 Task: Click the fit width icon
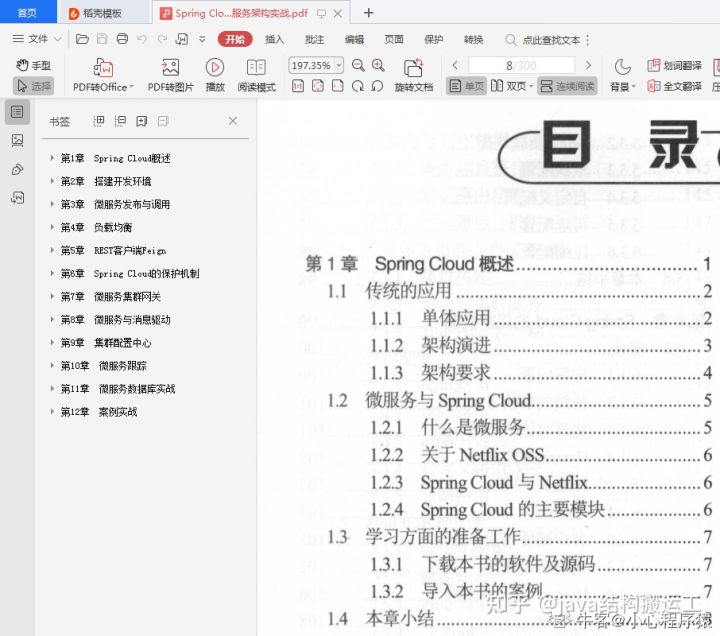tap(338, 86)
